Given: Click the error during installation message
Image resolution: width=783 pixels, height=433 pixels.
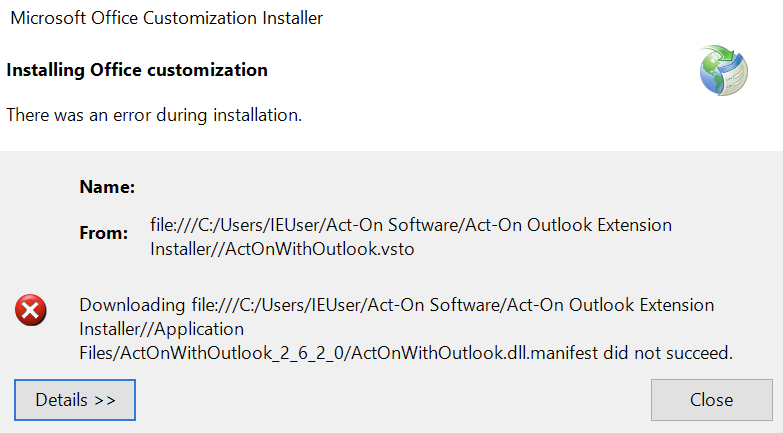Looking at the screenshot, I should tap(154, 115).
